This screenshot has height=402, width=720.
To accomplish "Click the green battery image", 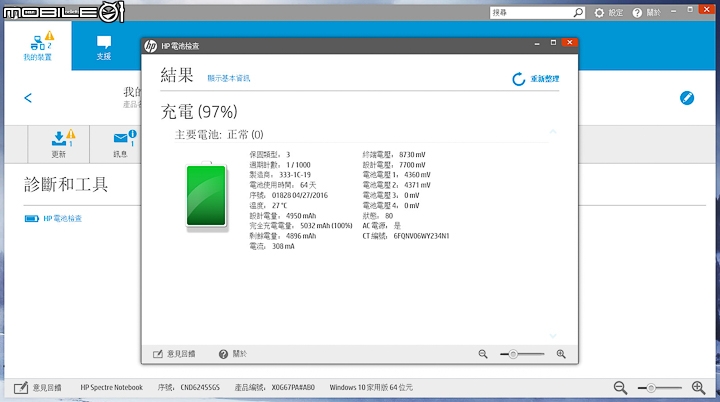I will pyautogui.click(x=206, y=196).
